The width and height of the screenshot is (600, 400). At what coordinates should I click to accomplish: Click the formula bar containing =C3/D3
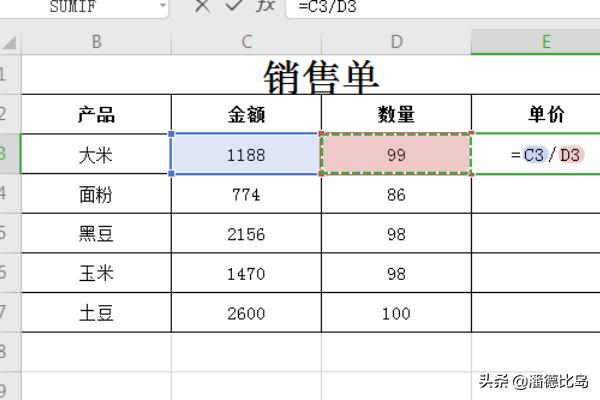[444, 7]
